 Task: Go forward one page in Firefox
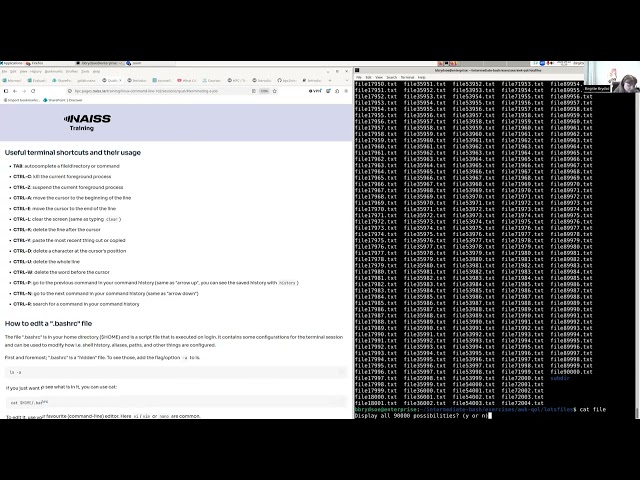coord(24,91)
